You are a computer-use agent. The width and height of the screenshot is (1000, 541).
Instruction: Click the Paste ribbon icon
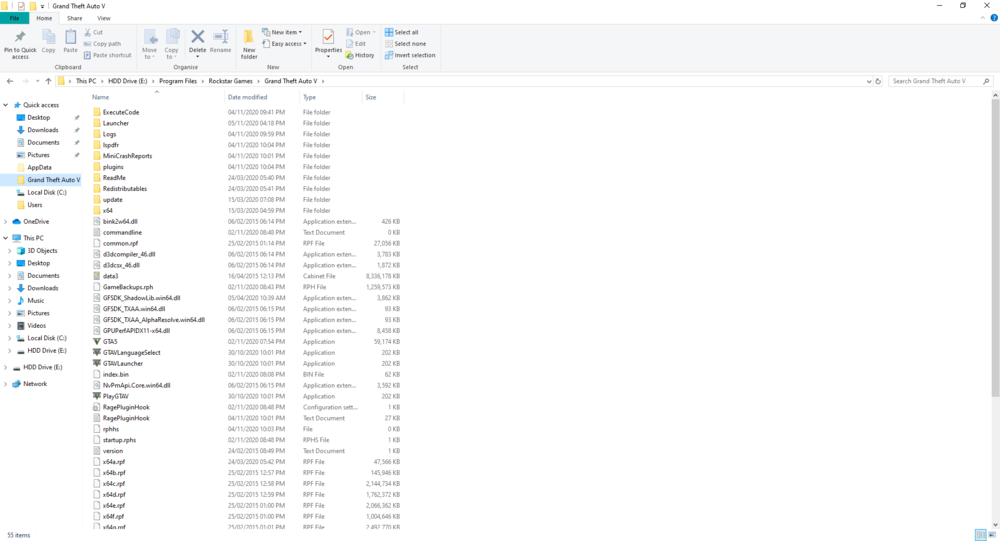(x=70, y=37)
